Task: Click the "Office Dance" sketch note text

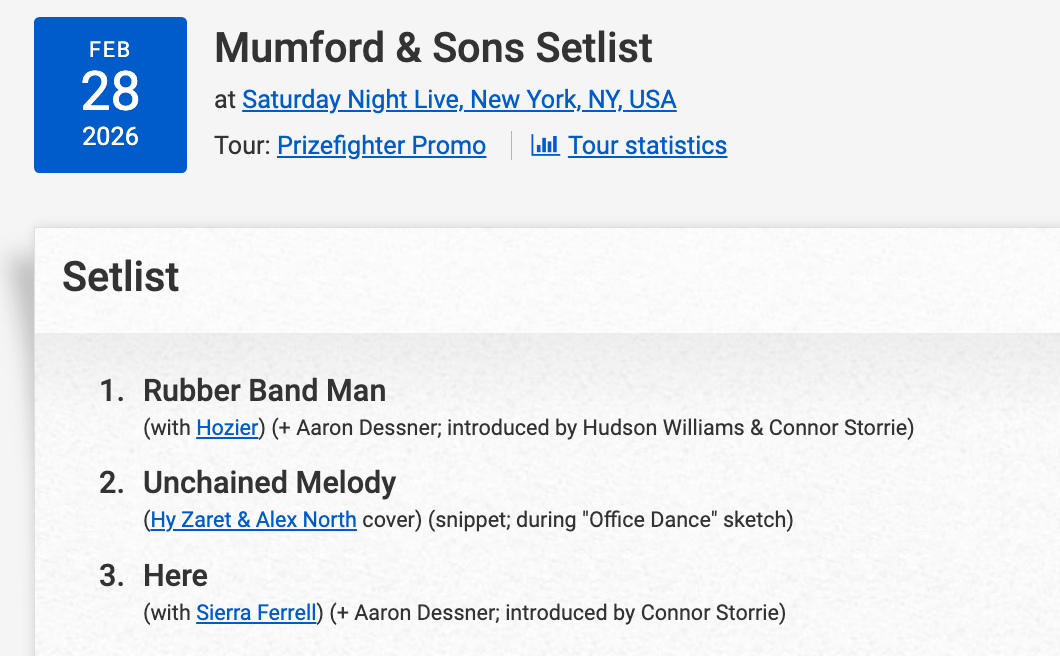Action: click(678, 520)
